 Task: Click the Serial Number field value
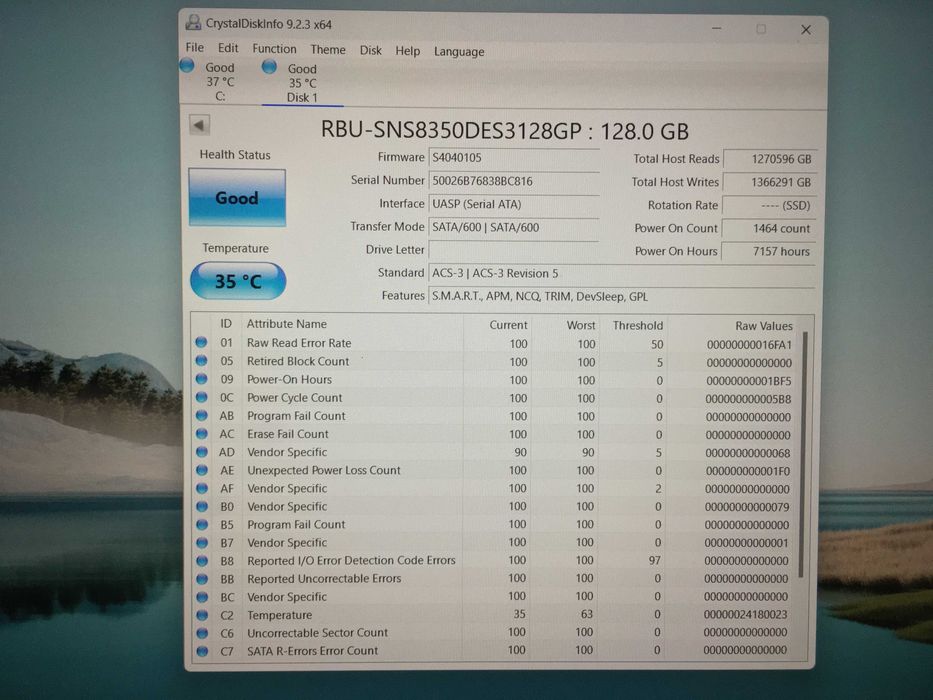tap(514, 181)
